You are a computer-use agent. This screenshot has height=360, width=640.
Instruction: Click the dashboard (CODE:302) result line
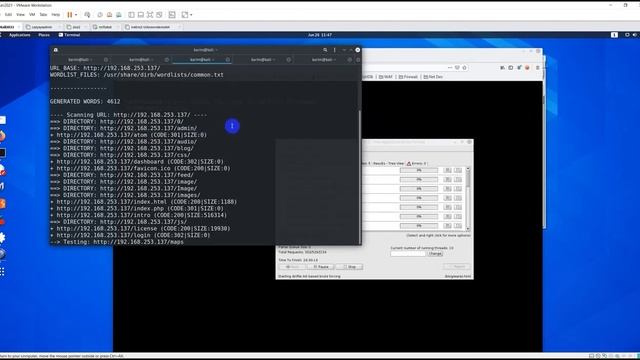coord(137,162)
